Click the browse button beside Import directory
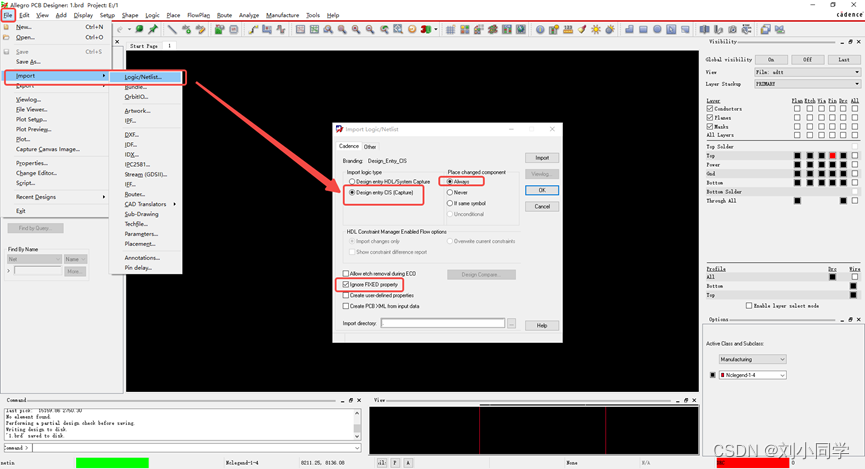 click(511, 324)
